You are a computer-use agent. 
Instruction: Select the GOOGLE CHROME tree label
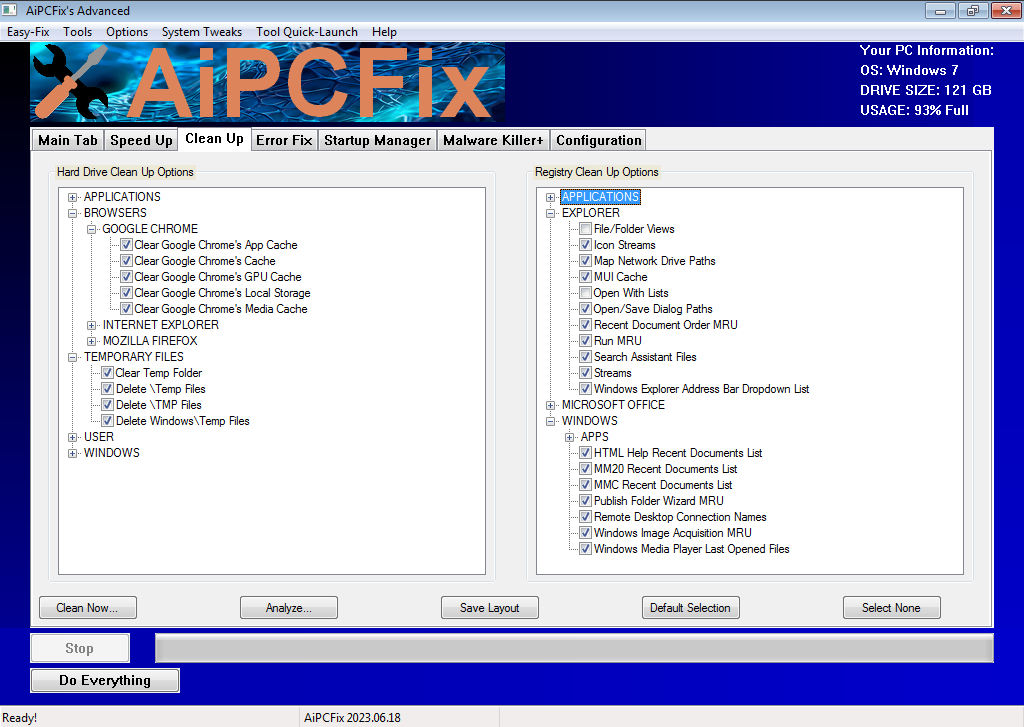click(150, 229)
